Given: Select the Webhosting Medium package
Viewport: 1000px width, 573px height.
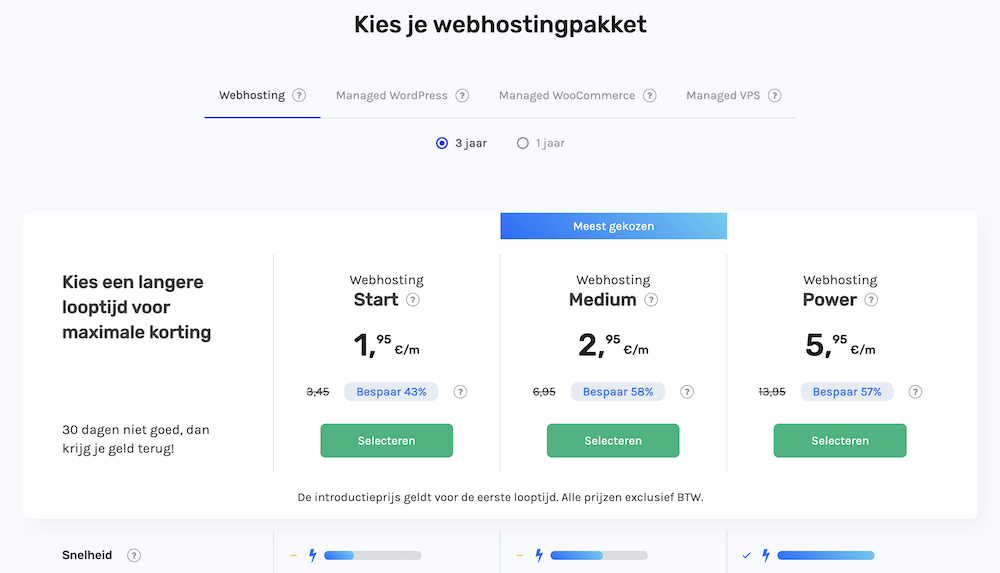Looking at the screenshot, I should click(x=613, y=441).
